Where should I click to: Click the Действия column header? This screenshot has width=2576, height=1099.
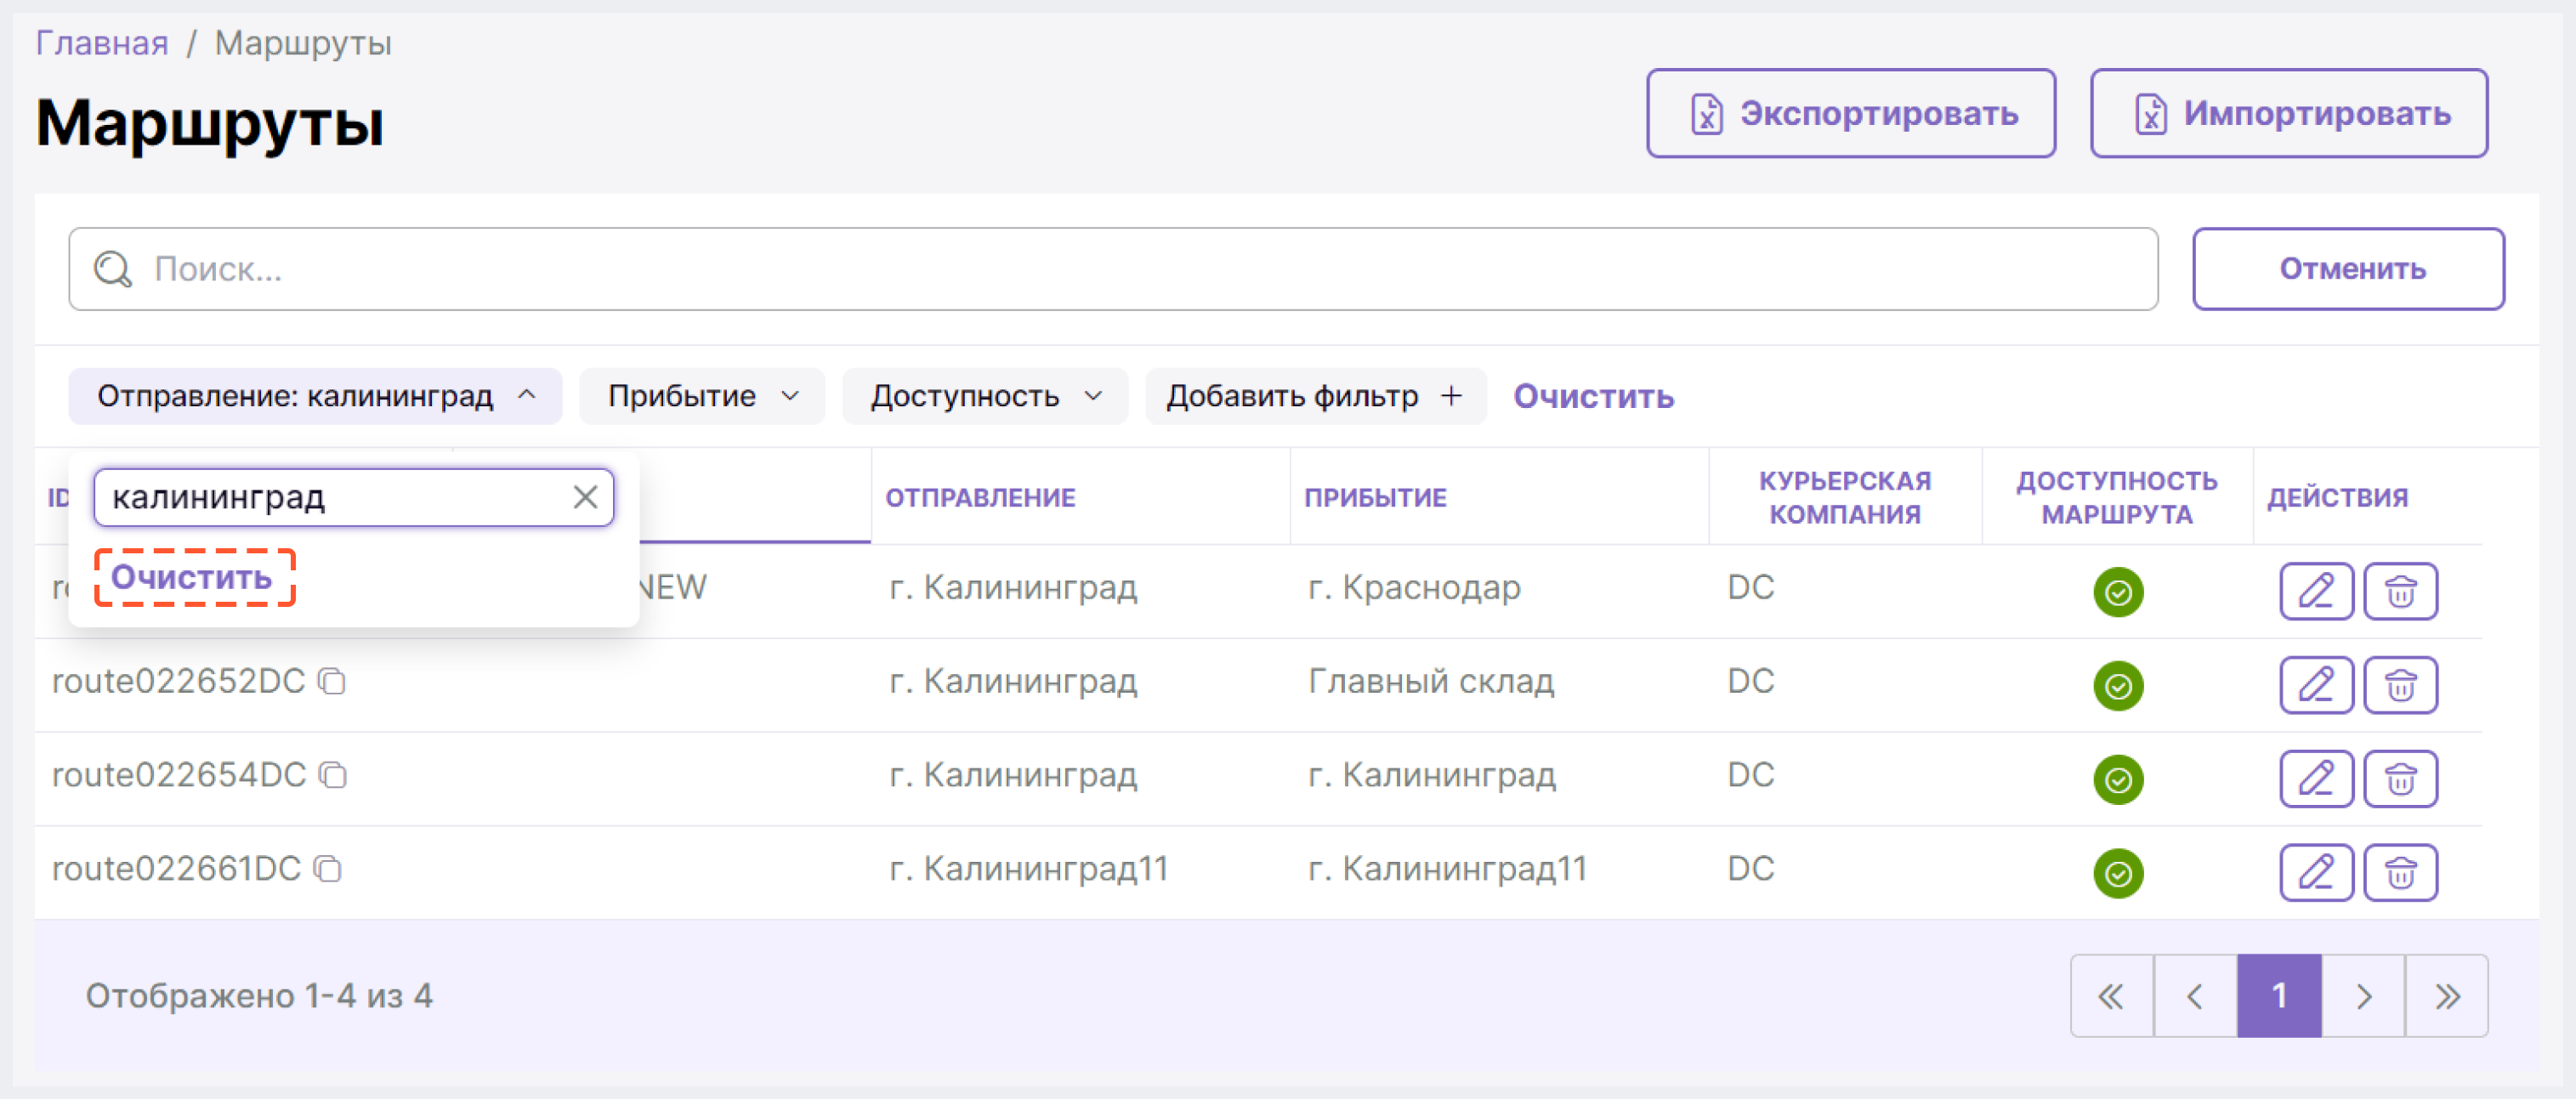pyautogui.click(x=2337, y=497)
